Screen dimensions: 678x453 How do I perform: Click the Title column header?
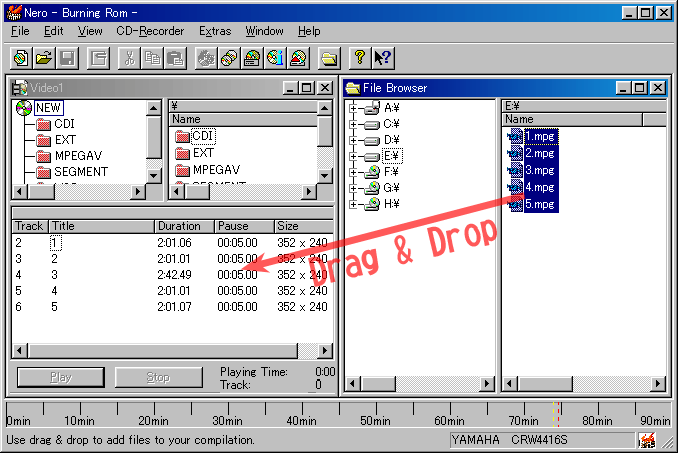[102, 226]
